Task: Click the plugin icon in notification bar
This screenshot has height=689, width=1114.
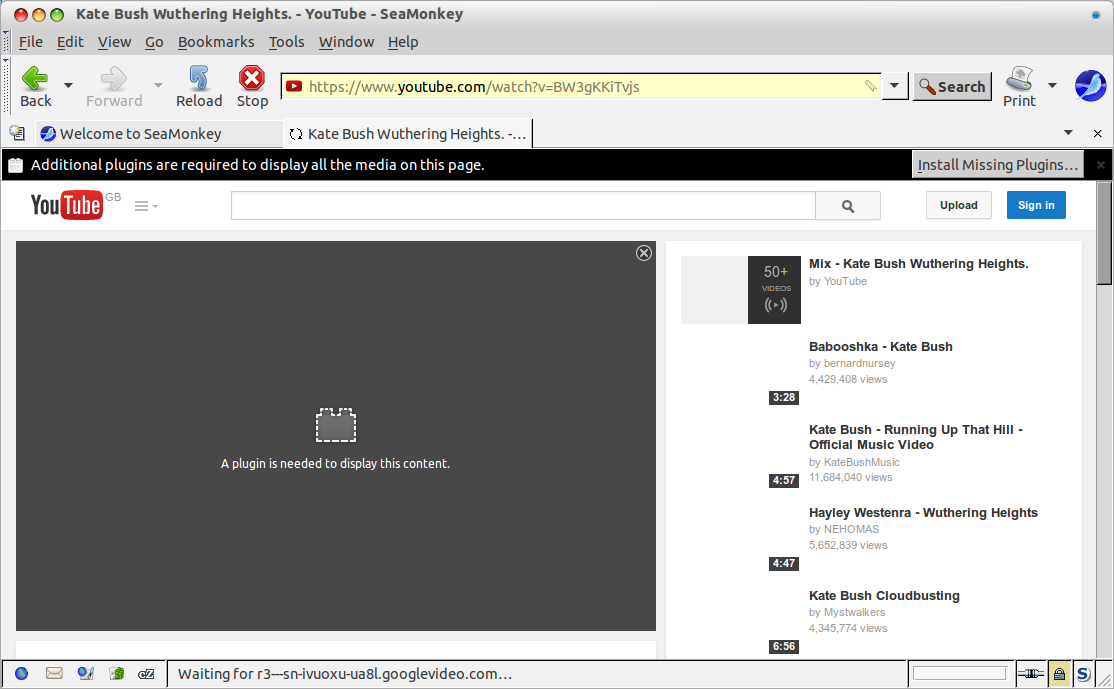Action: point(16,165)
